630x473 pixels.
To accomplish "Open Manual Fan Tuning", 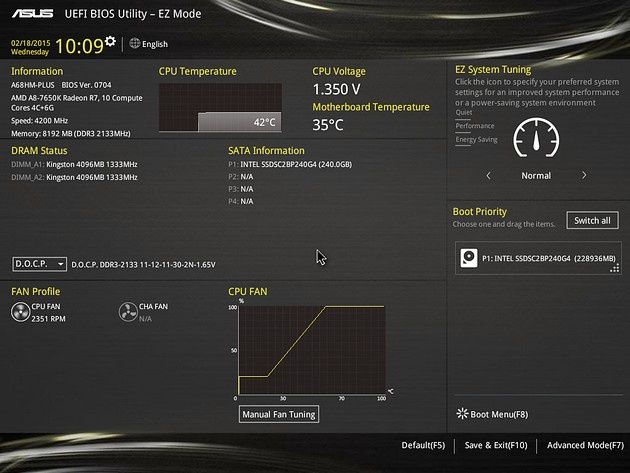I will [279, 414].
